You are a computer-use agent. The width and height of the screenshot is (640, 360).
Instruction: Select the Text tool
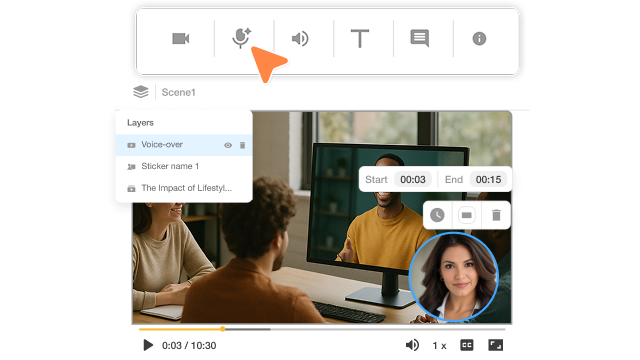click(x=360, y=38)
